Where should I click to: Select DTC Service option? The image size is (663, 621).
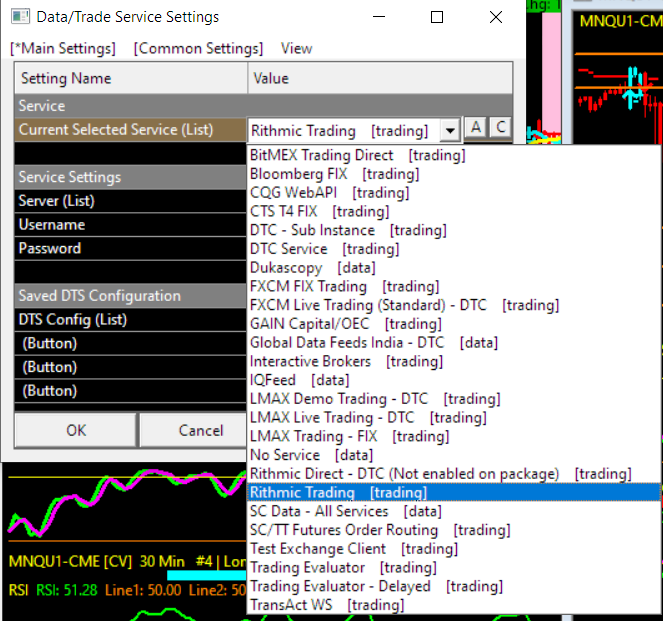point(453,249)
